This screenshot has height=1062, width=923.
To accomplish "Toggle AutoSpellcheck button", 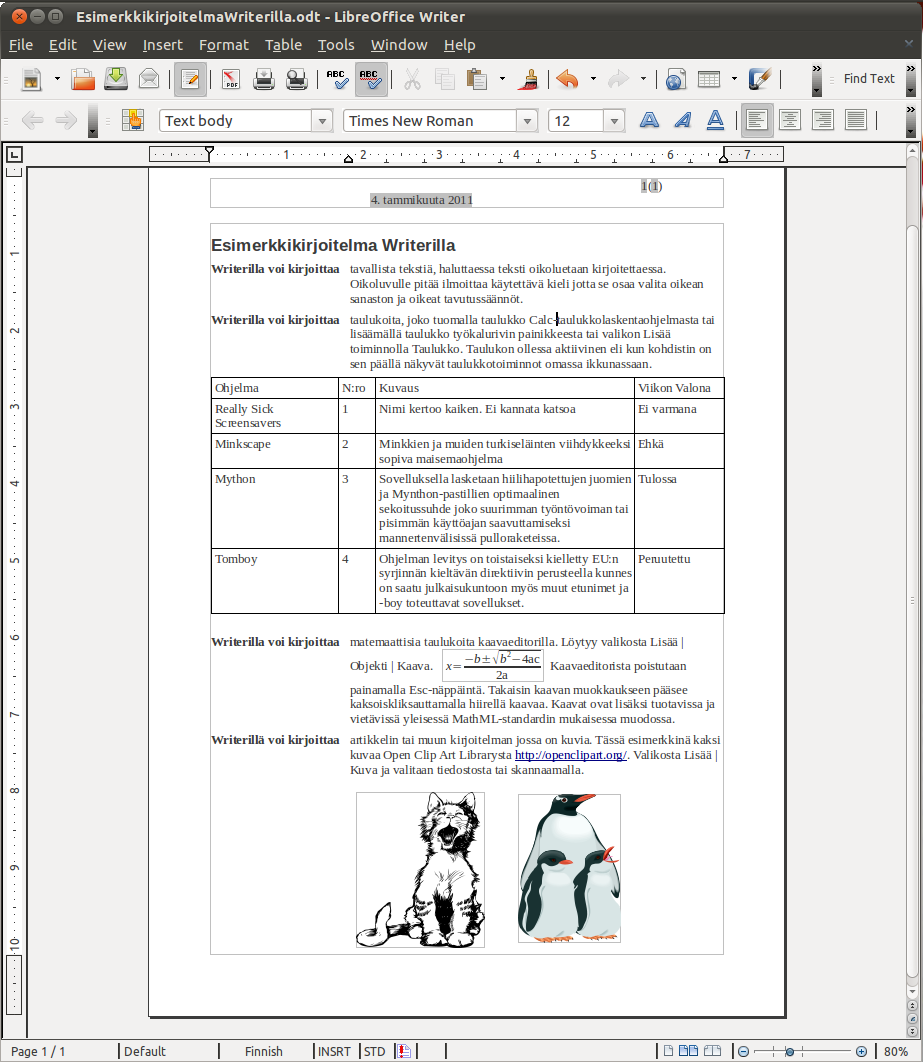I will click(x=370, y=79).
